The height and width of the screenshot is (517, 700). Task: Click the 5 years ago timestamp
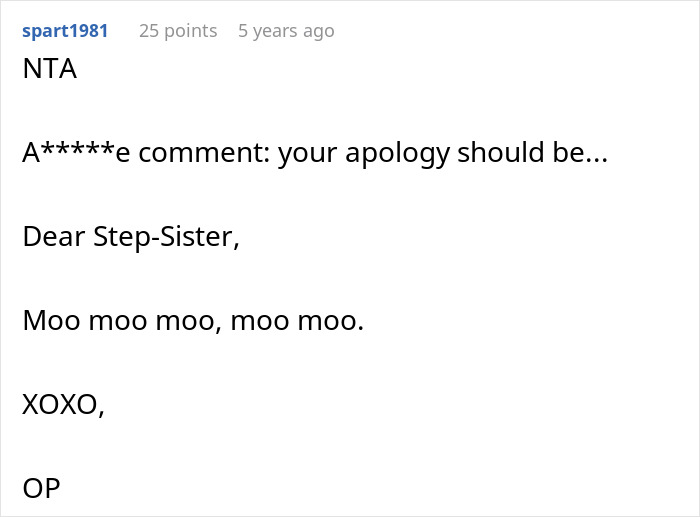(x=286, y=31)
